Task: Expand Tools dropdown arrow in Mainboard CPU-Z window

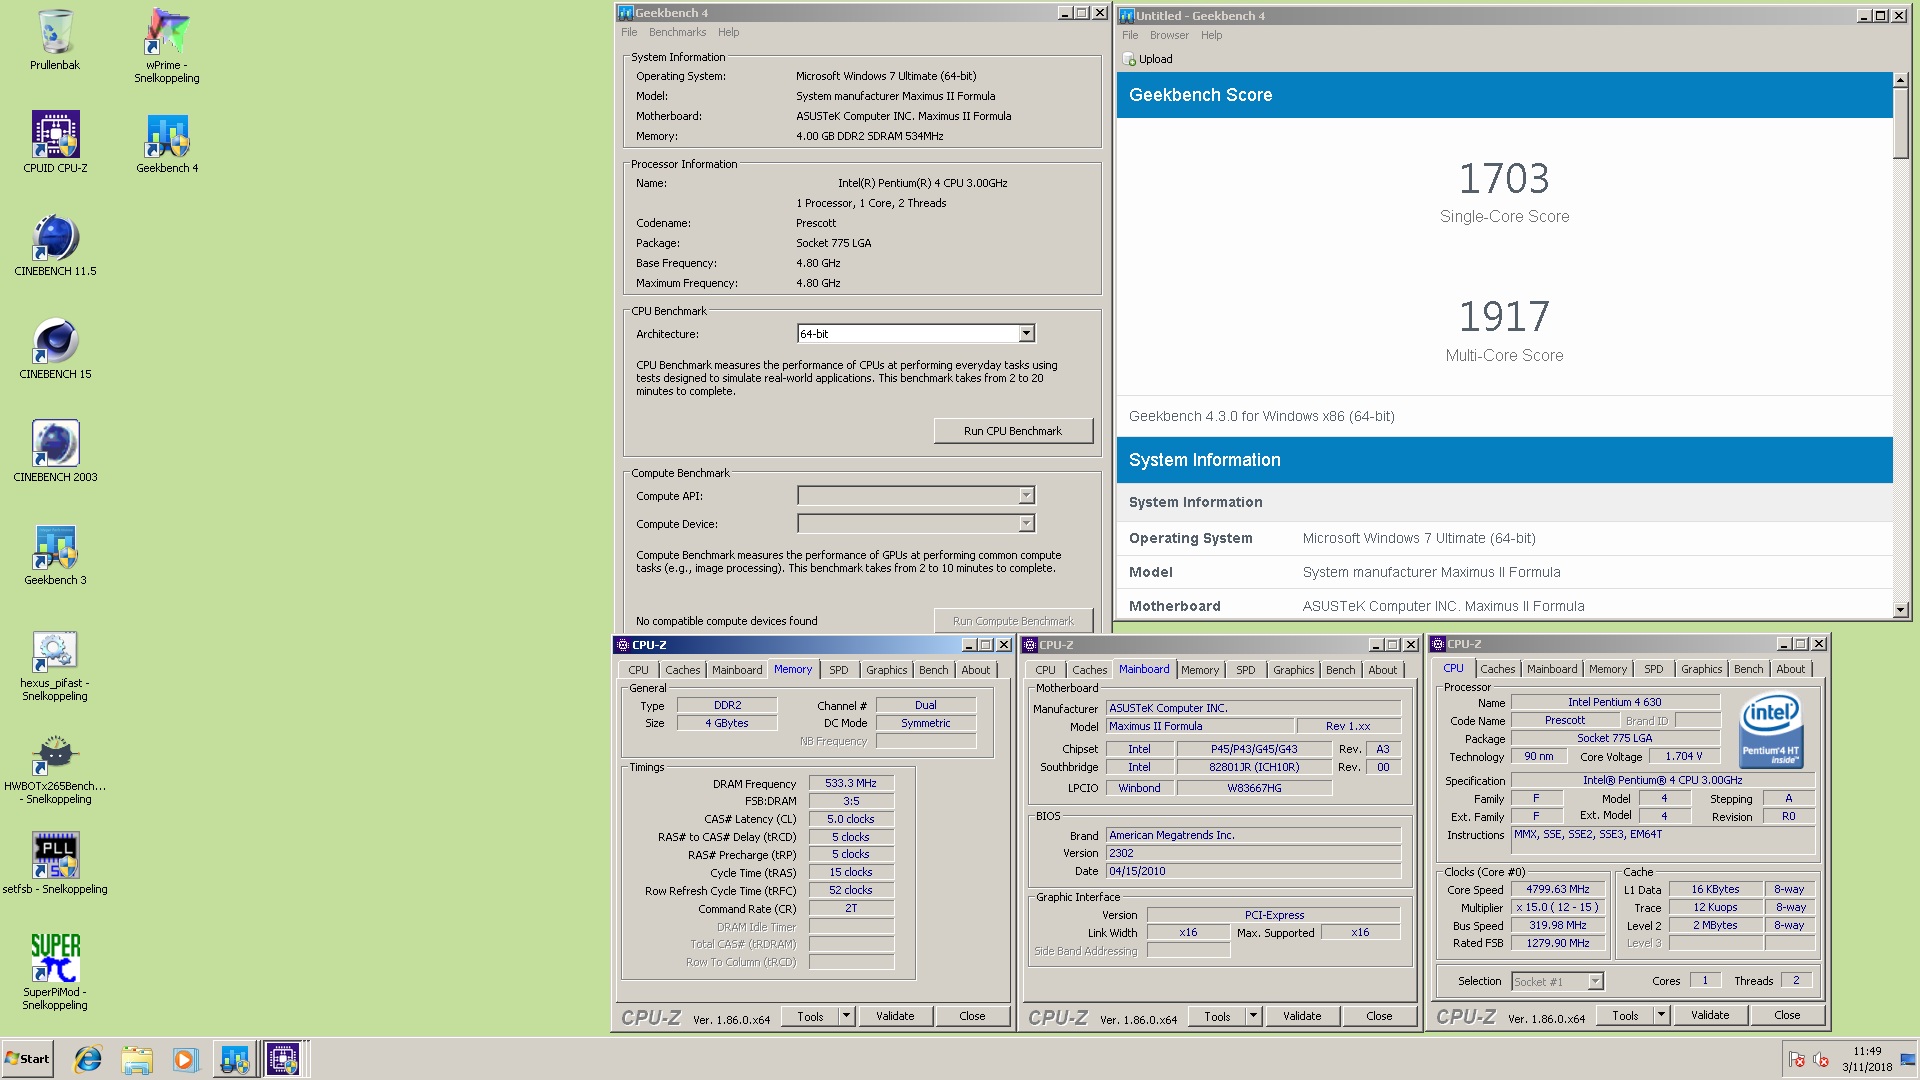Action: (1253, 1016)
